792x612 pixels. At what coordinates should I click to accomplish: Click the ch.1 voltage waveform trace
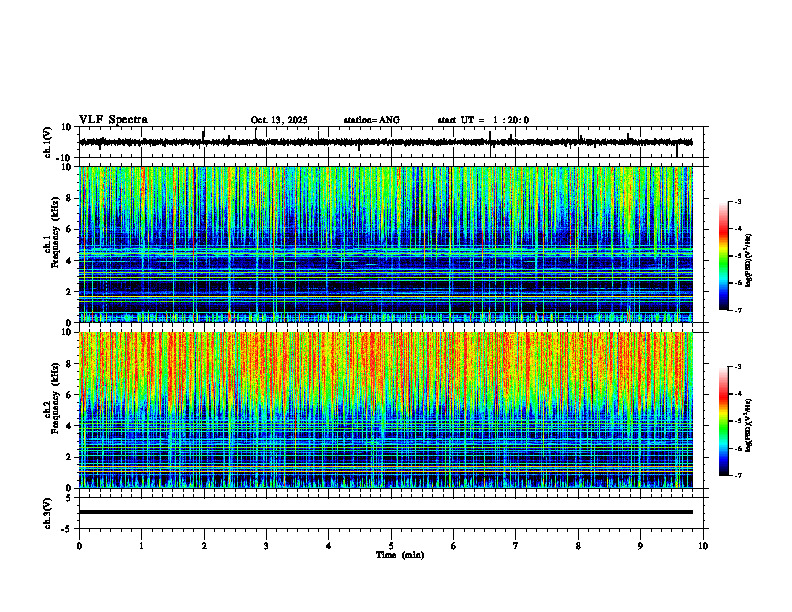click(386, 142)
